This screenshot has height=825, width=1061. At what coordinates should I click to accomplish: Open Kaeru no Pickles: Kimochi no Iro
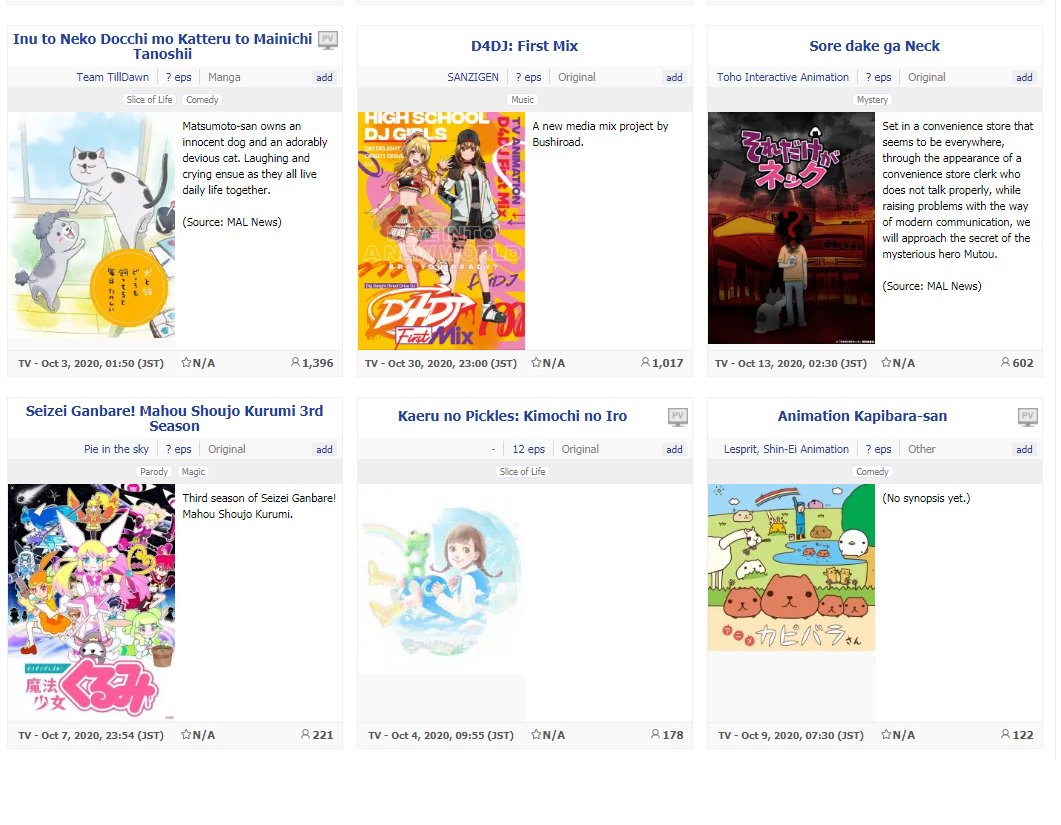[512, 416]
